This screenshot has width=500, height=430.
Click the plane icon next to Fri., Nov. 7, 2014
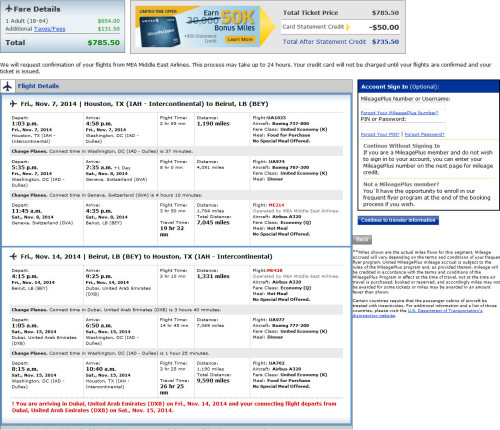pyautogui.click(x=13, y=104)
